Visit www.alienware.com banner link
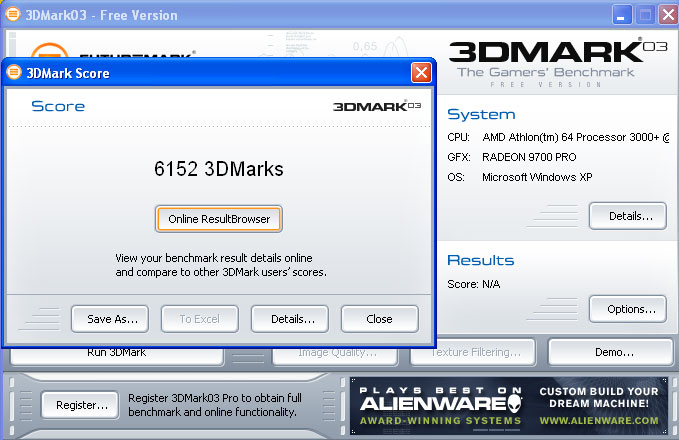The image size is (679, 440). (600, 419)
